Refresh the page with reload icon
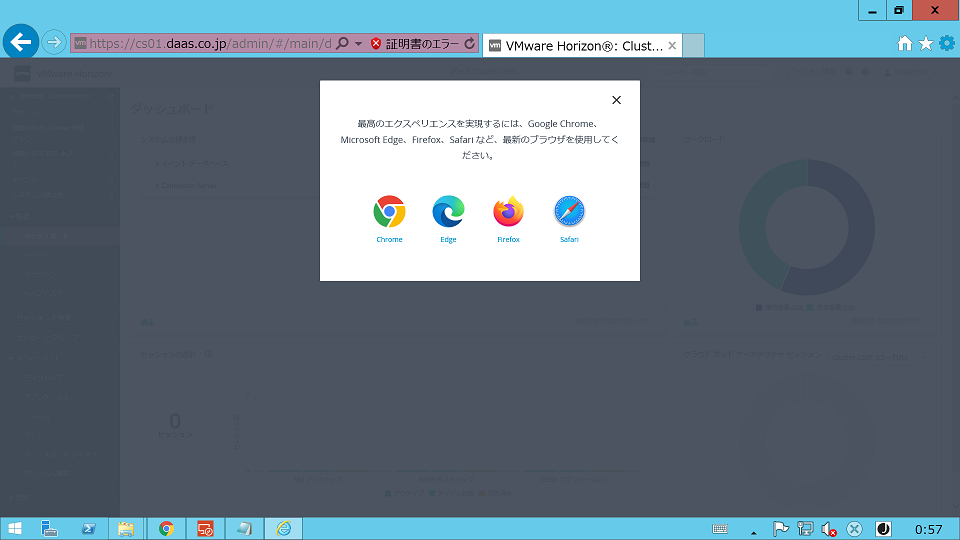Image resolution: width=960 pixels, height=540 pixels. [470, 43]
